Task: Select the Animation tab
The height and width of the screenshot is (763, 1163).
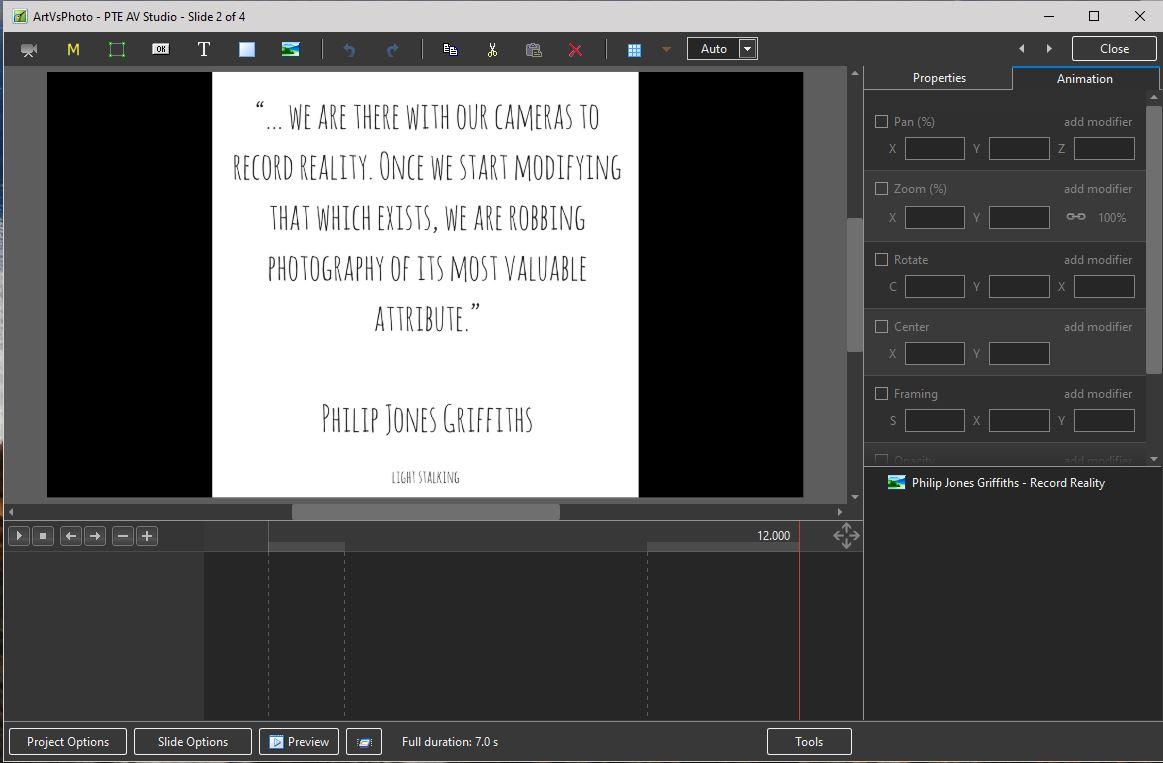Action: [x=1084, y=78]
